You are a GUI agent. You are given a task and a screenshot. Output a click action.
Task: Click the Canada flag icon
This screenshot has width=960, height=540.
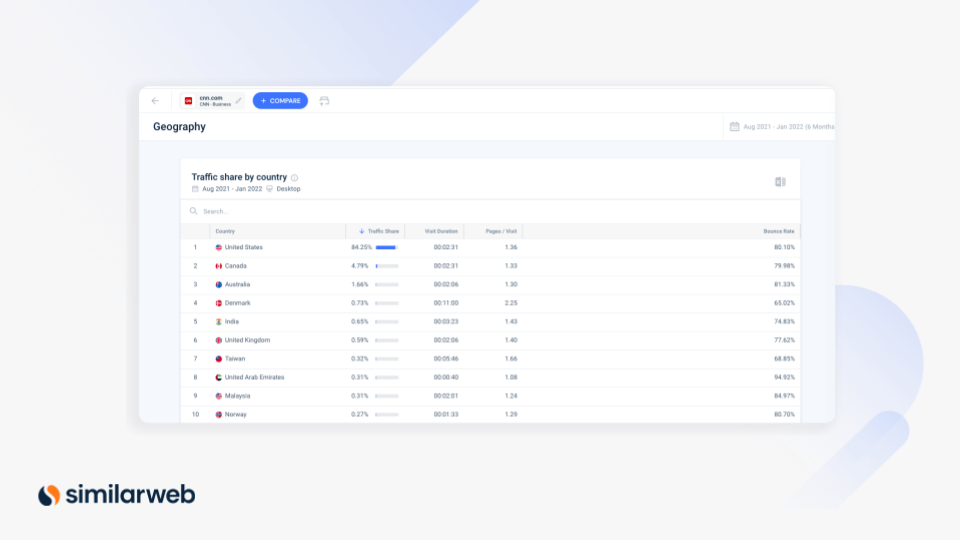219,266
